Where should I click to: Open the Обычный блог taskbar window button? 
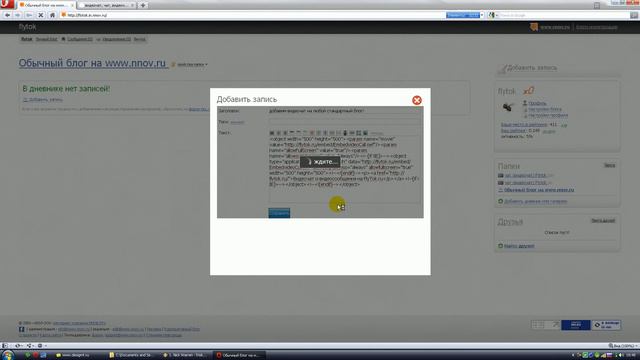240,355
